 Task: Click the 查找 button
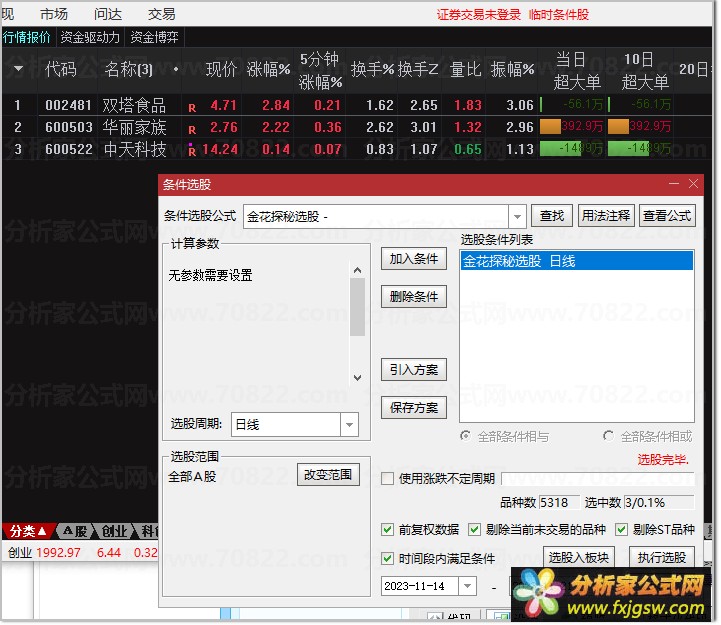pos(552,216)
